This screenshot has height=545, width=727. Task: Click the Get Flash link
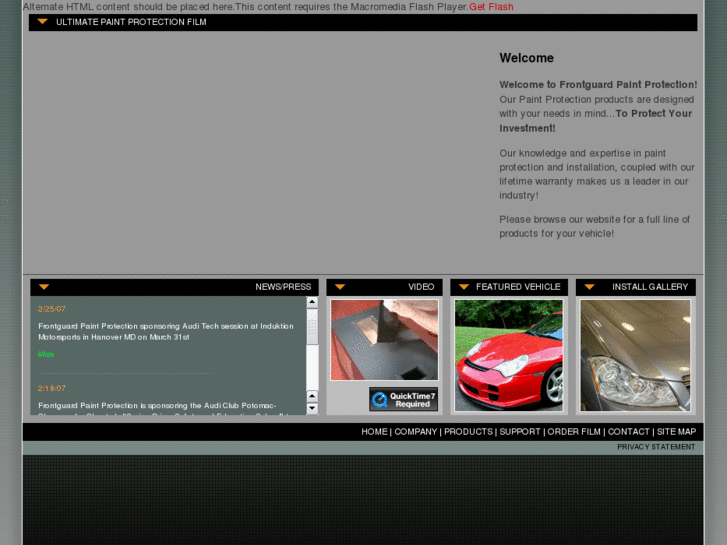pos(491,7)
